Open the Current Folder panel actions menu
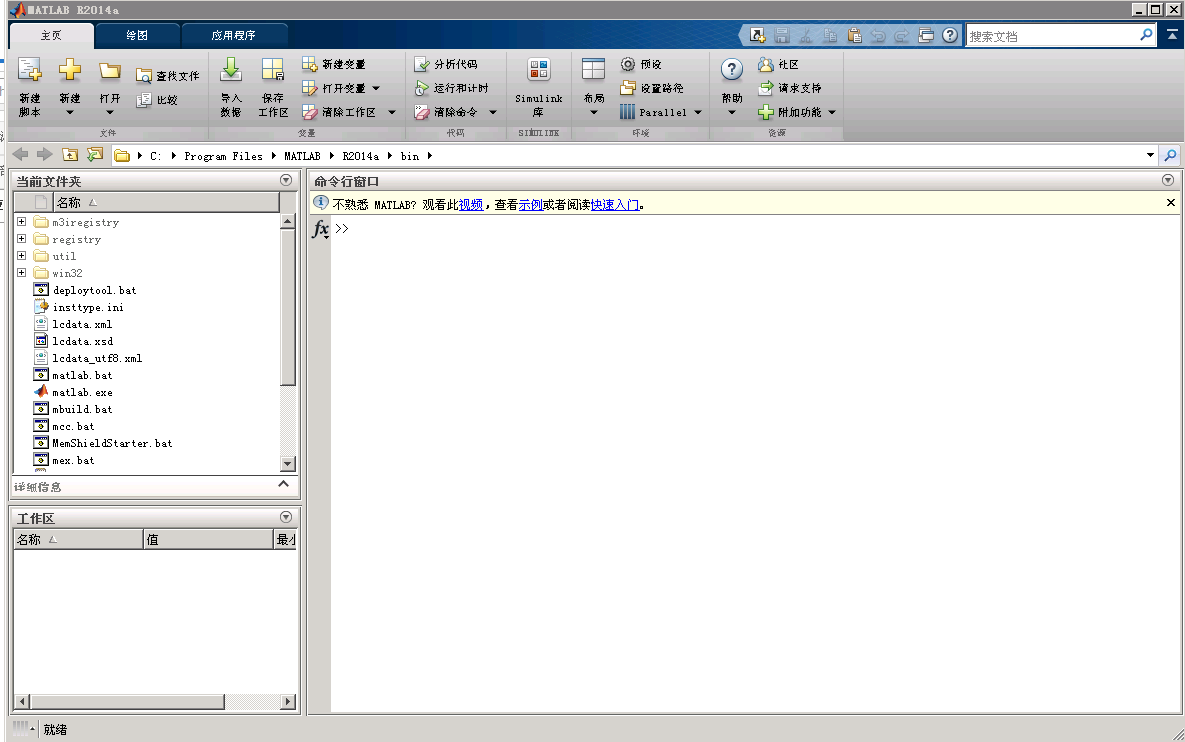The width and height of the screenshot is (1185, 742). [286, 180]
